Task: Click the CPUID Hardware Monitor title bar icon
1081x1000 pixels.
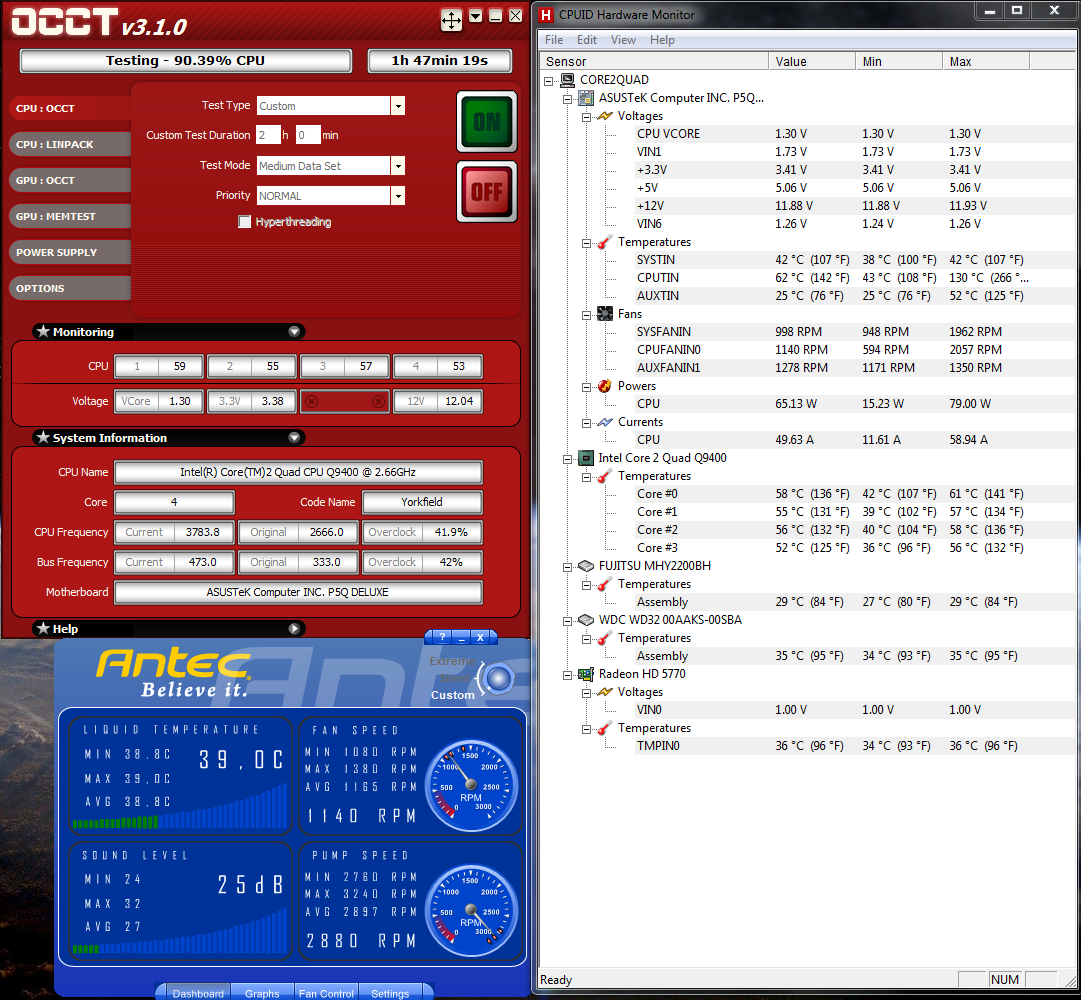Action: 547,14
